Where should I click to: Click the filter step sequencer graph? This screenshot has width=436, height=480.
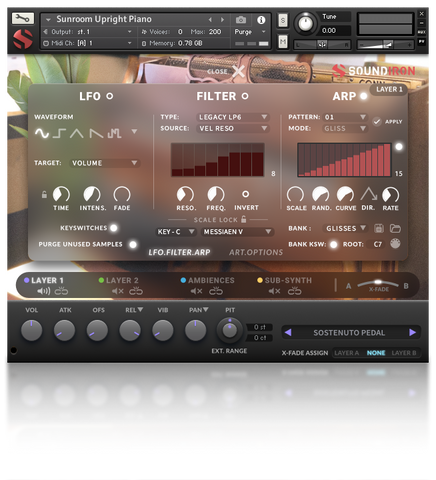[x=218, y=160]
